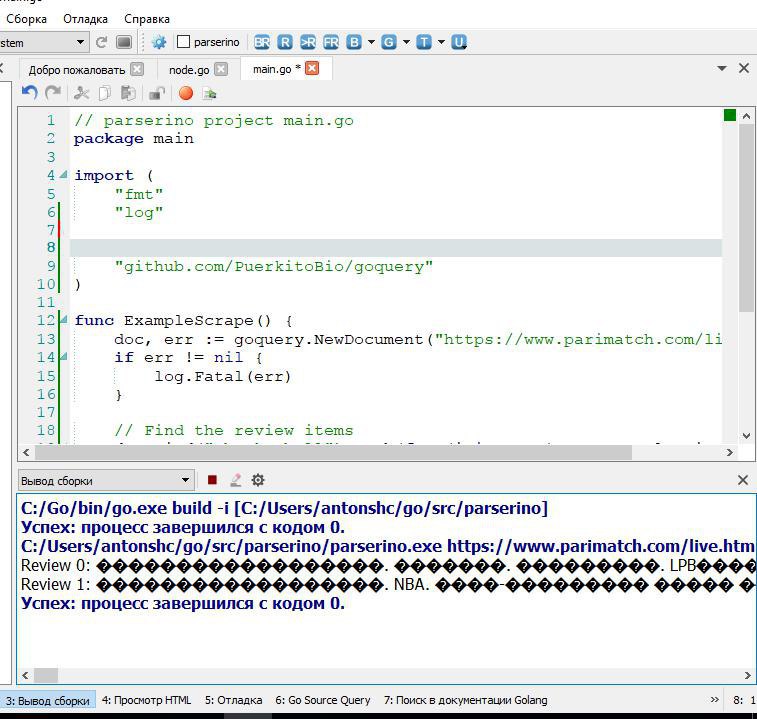Click the blue gear icon beside parserino
Image resolution: width=757 pixels, height=719 pixels.
pos(158,42)
